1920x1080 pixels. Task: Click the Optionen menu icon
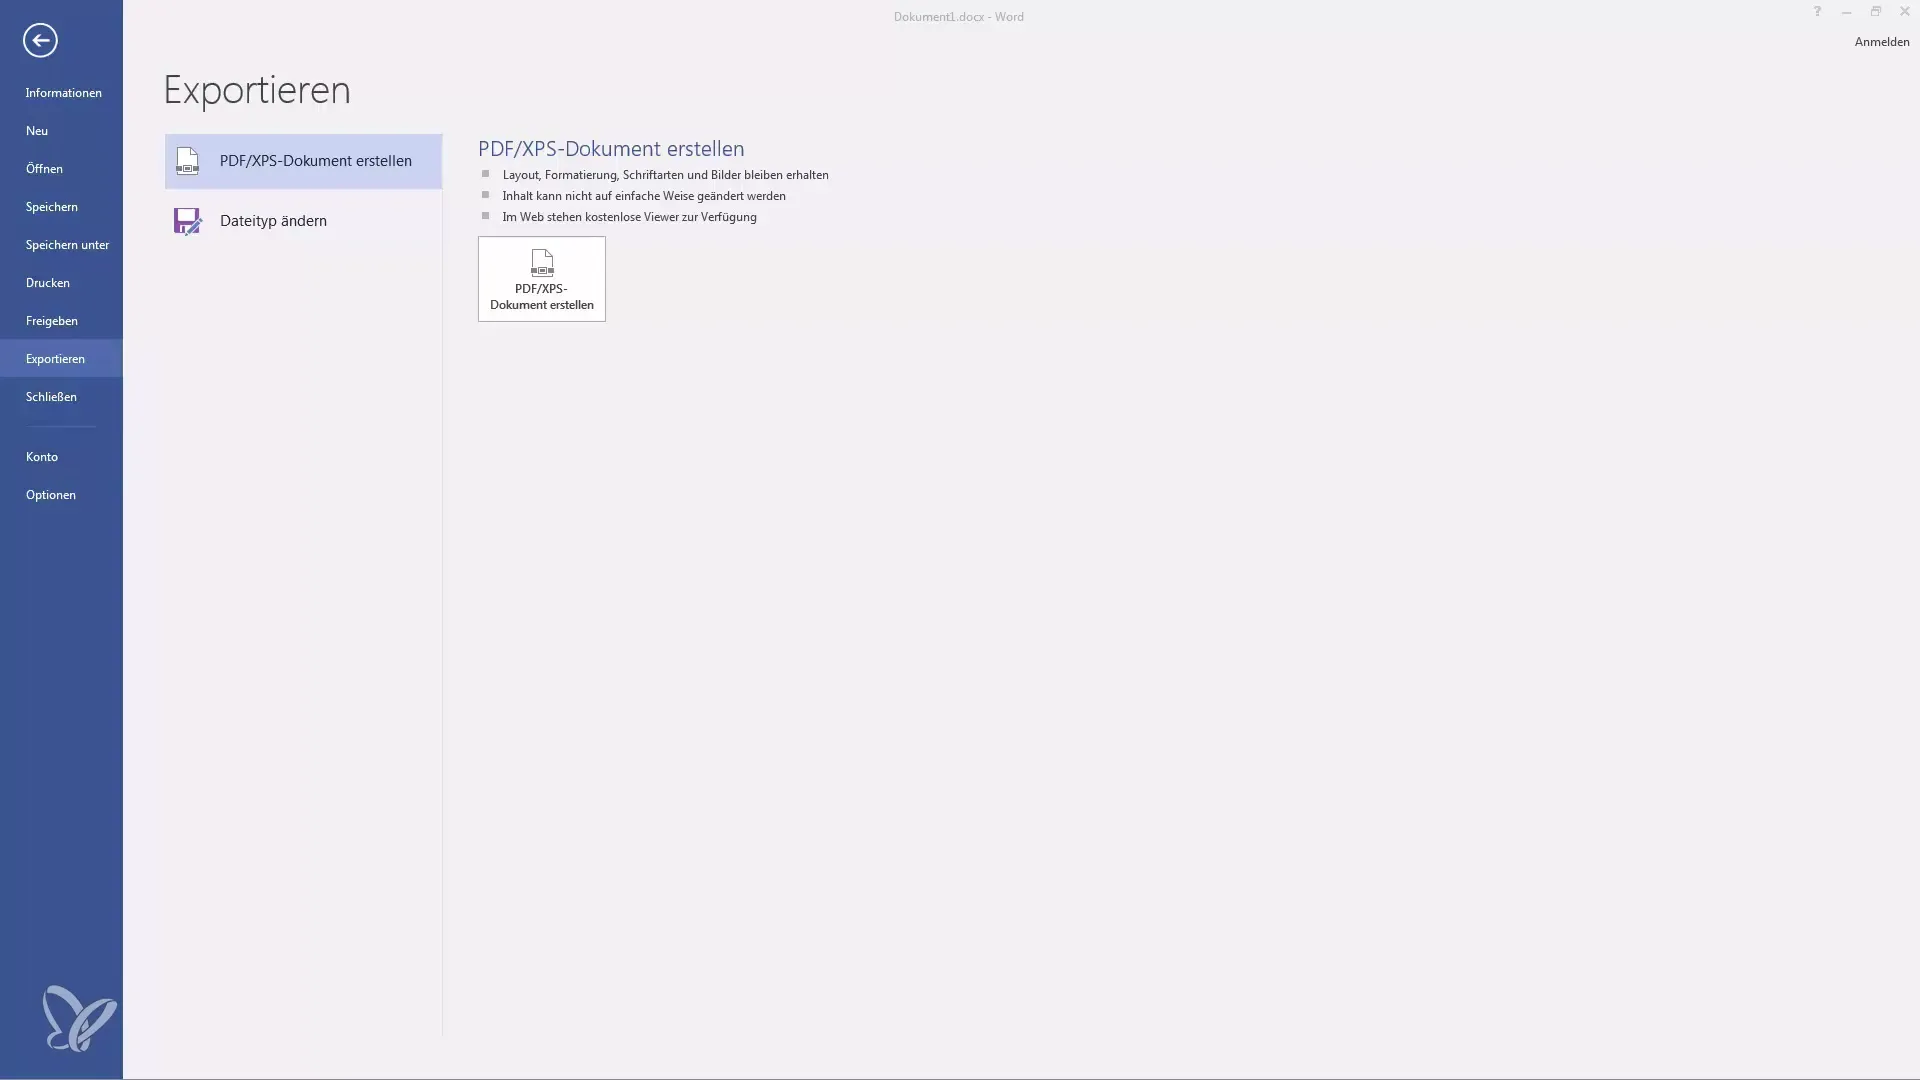coord(50,495)
